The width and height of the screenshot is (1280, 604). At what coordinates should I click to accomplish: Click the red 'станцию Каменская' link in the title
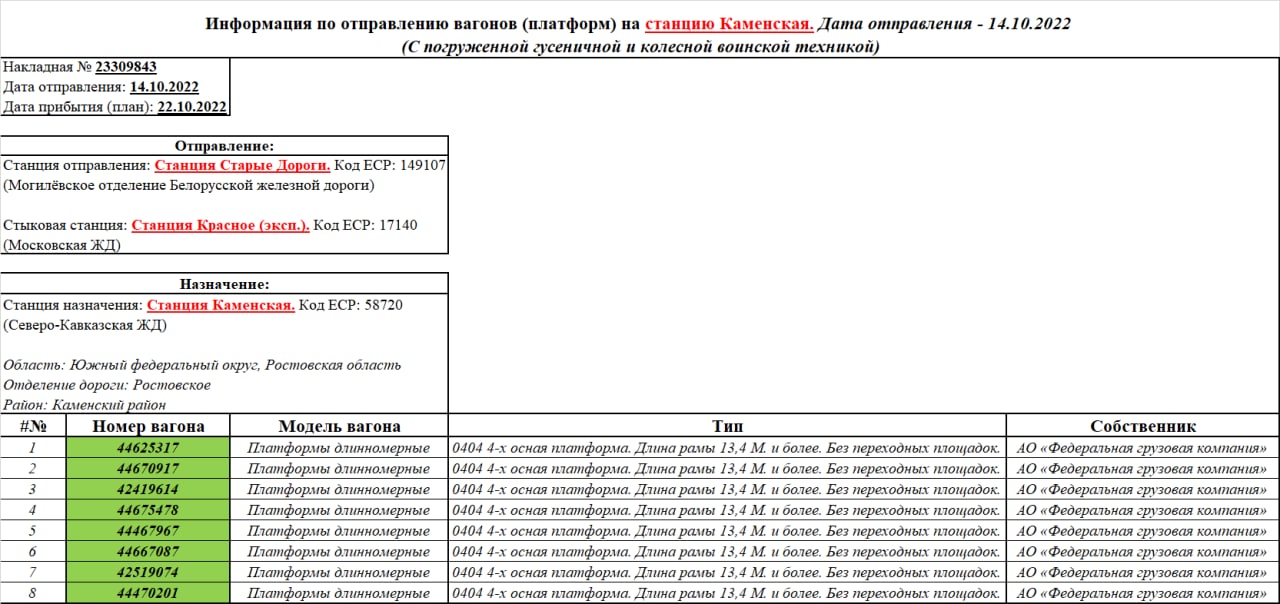pyautogui.click(x=729, y=23)
